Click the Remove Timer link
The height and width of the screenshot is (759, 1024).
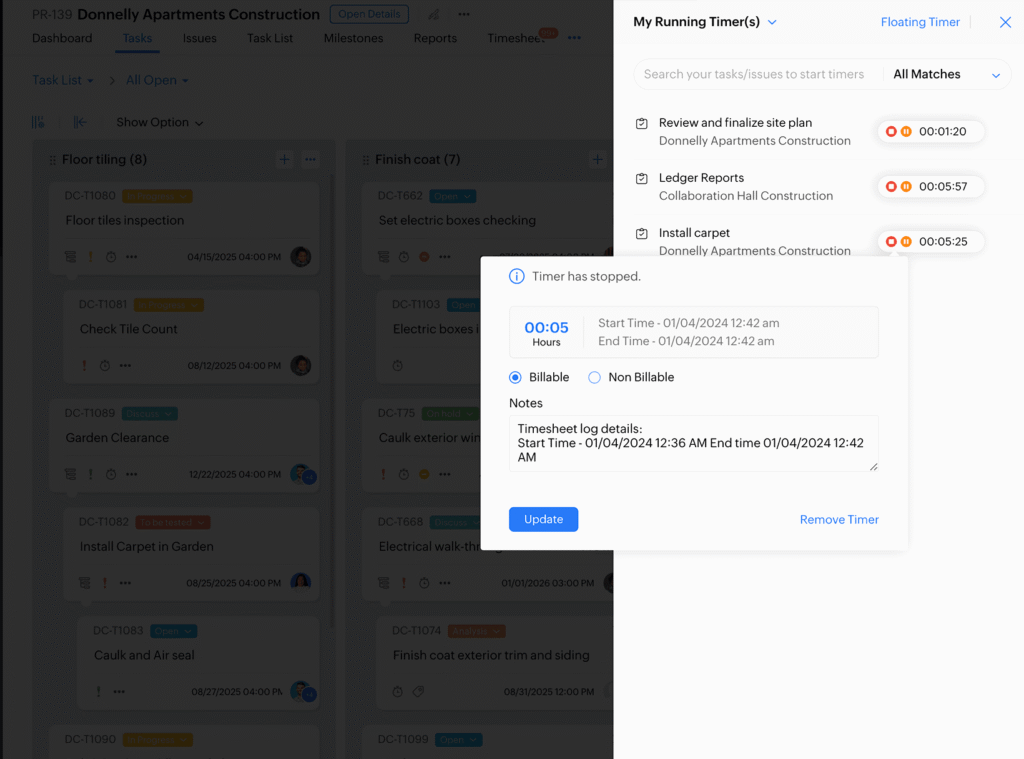pos(839,519)
